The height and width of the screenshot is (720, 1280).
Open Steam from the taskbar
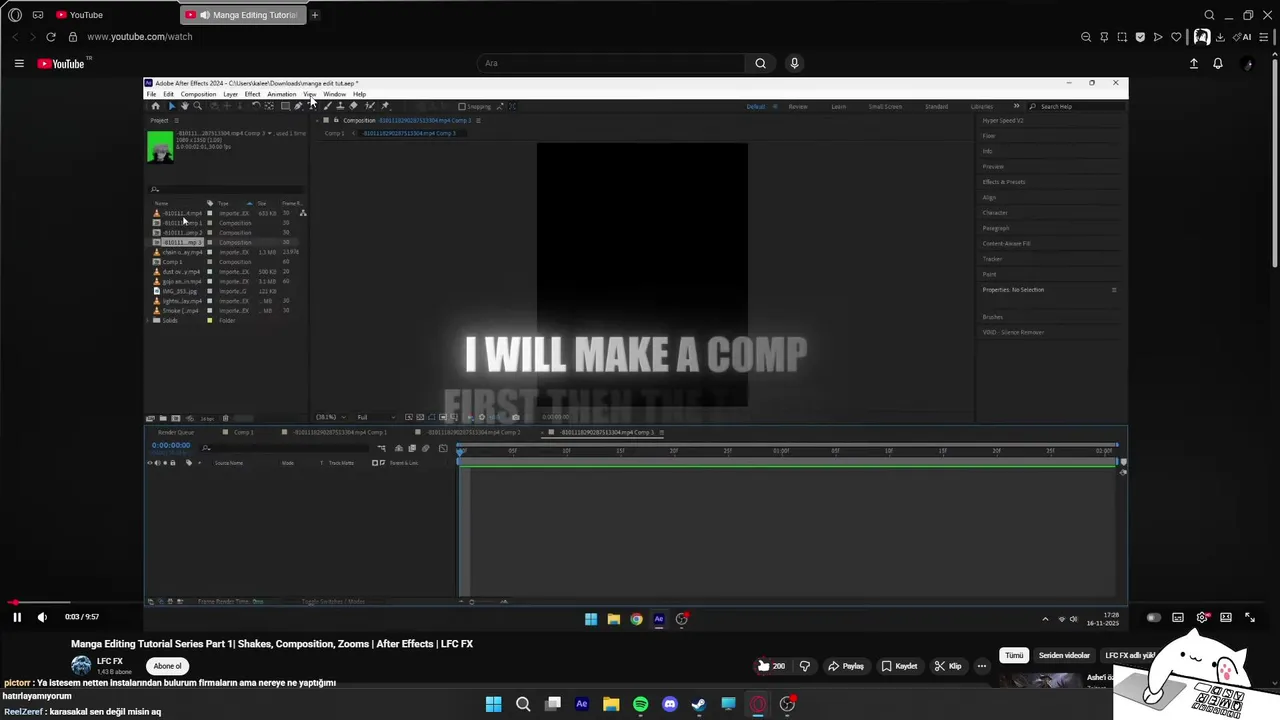coord(699,704)
